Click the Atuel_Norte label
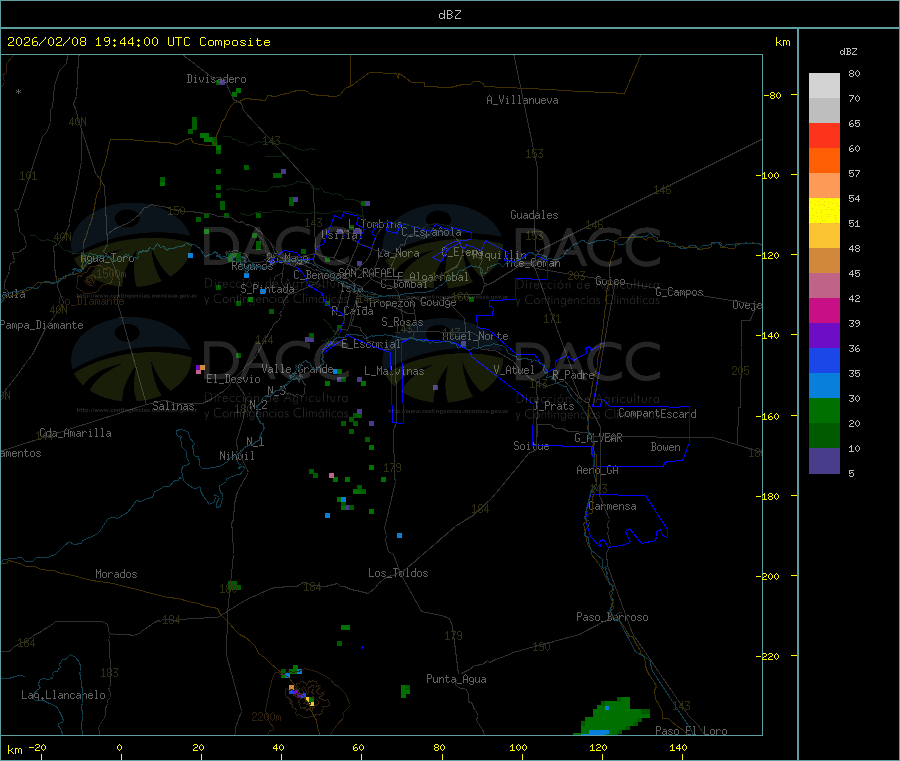Viewport: 900px width, 761px height. [475, 336]
